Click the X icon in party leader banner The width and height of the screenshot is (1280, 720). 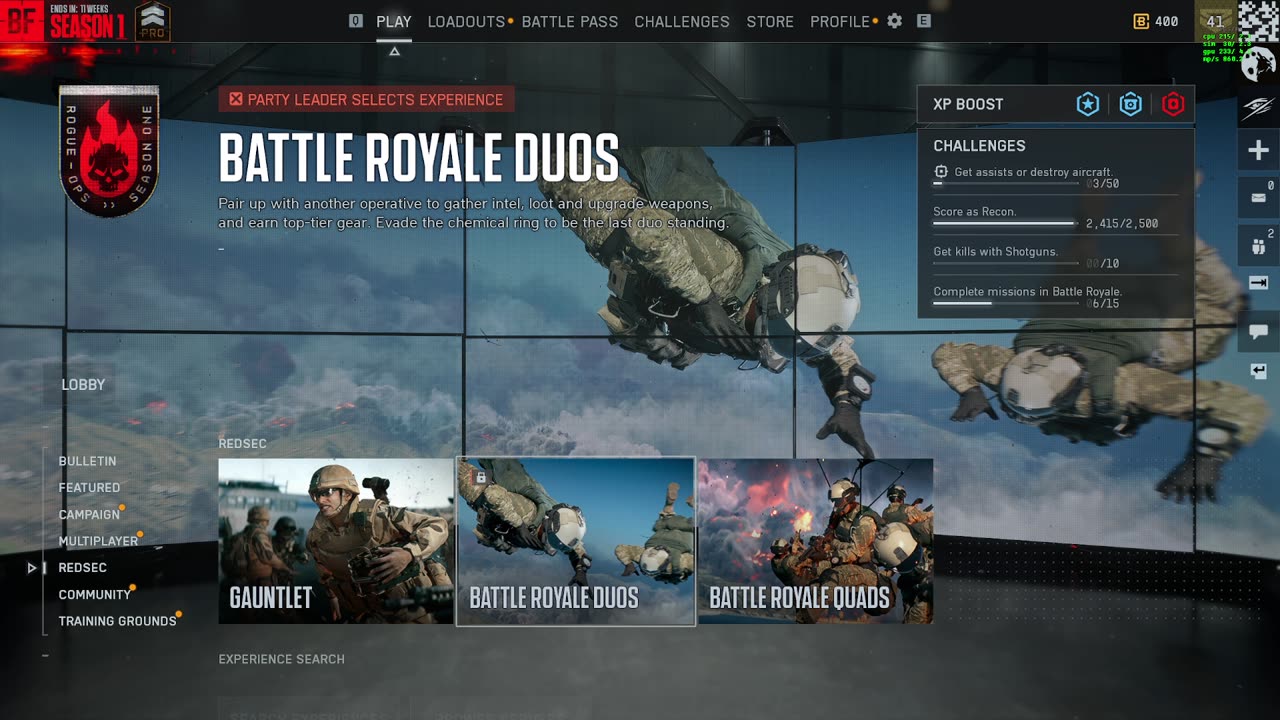tap(236, 99)
